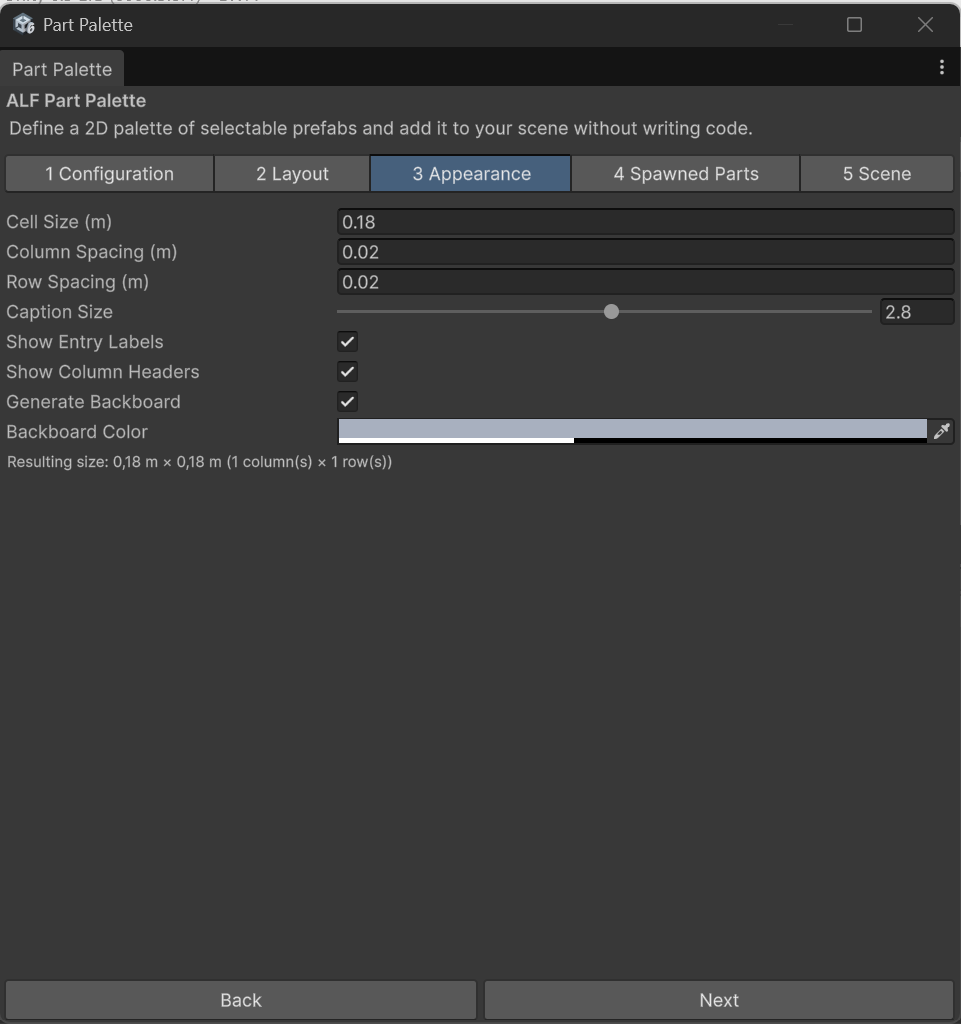Viewport: 961px width, 1024px height.
Task: Click the Generate Backboard label text
Action: point(93,402)
